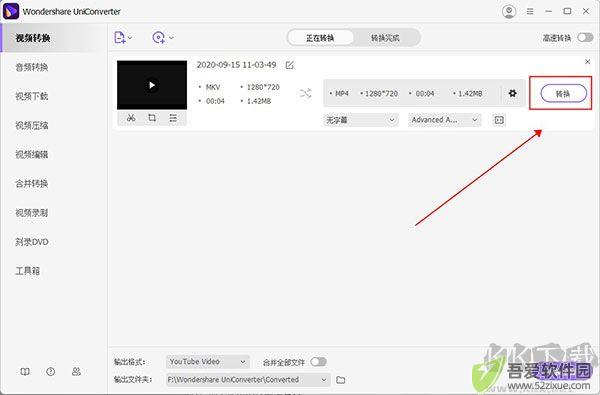Click the 转换 convert button
The image size is (600, 395).
[563, 93]
